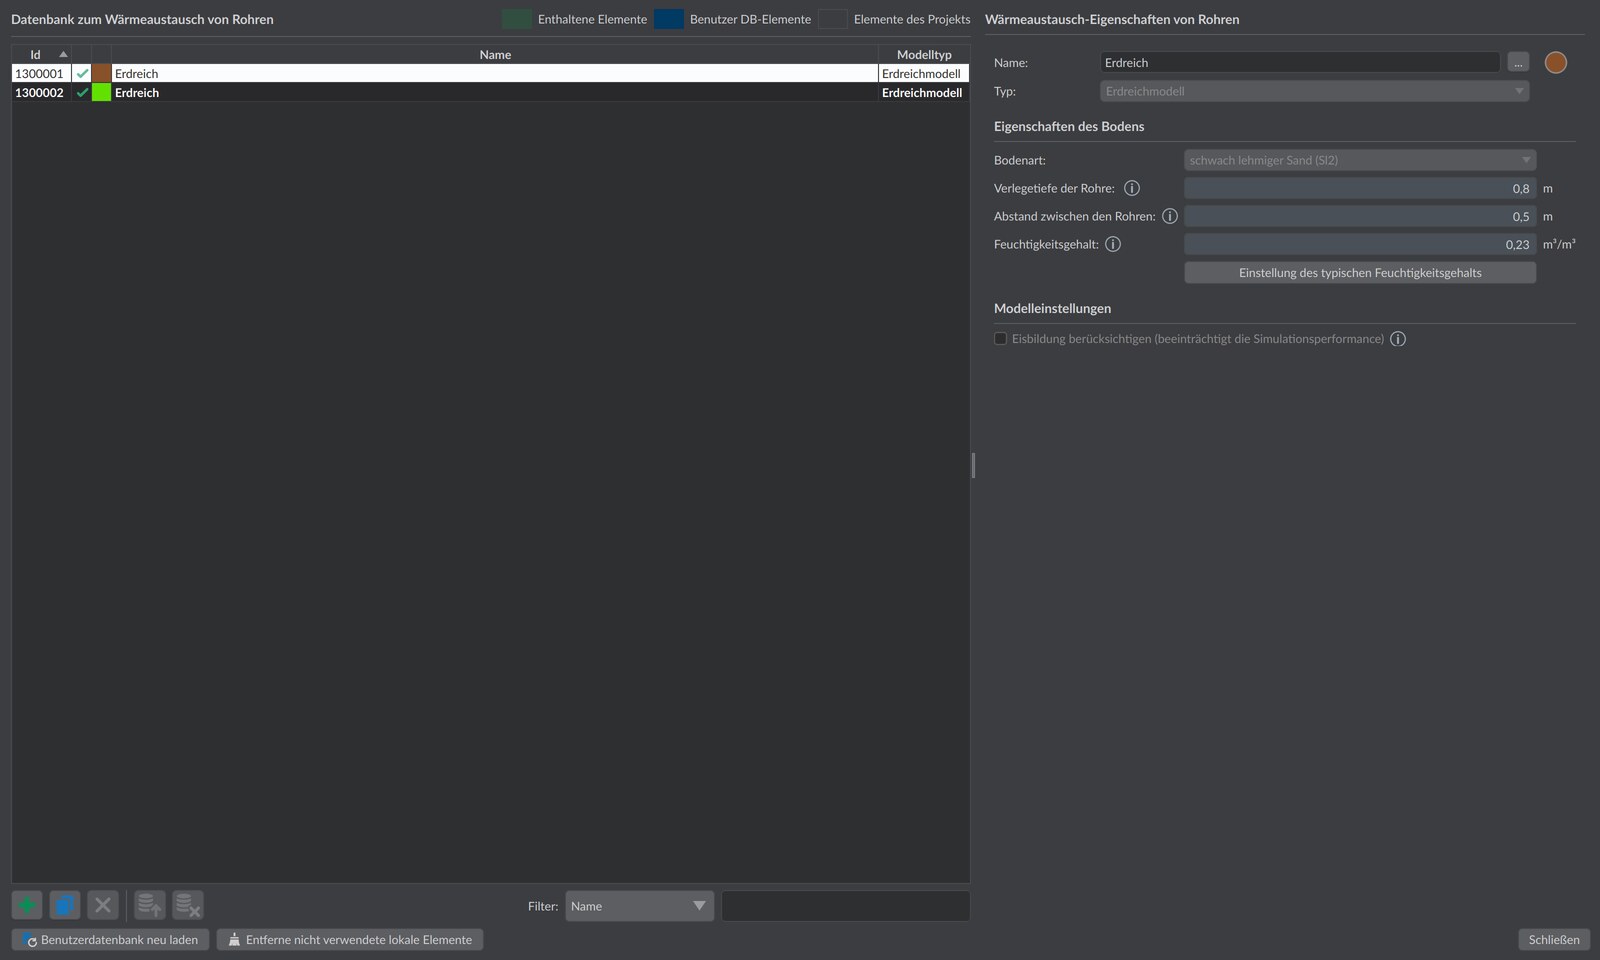Click the Enthaltene Elemente legend swatch
Viewport: 1600px width, 960px height.
pyautogui.click(x=517, y=19)
